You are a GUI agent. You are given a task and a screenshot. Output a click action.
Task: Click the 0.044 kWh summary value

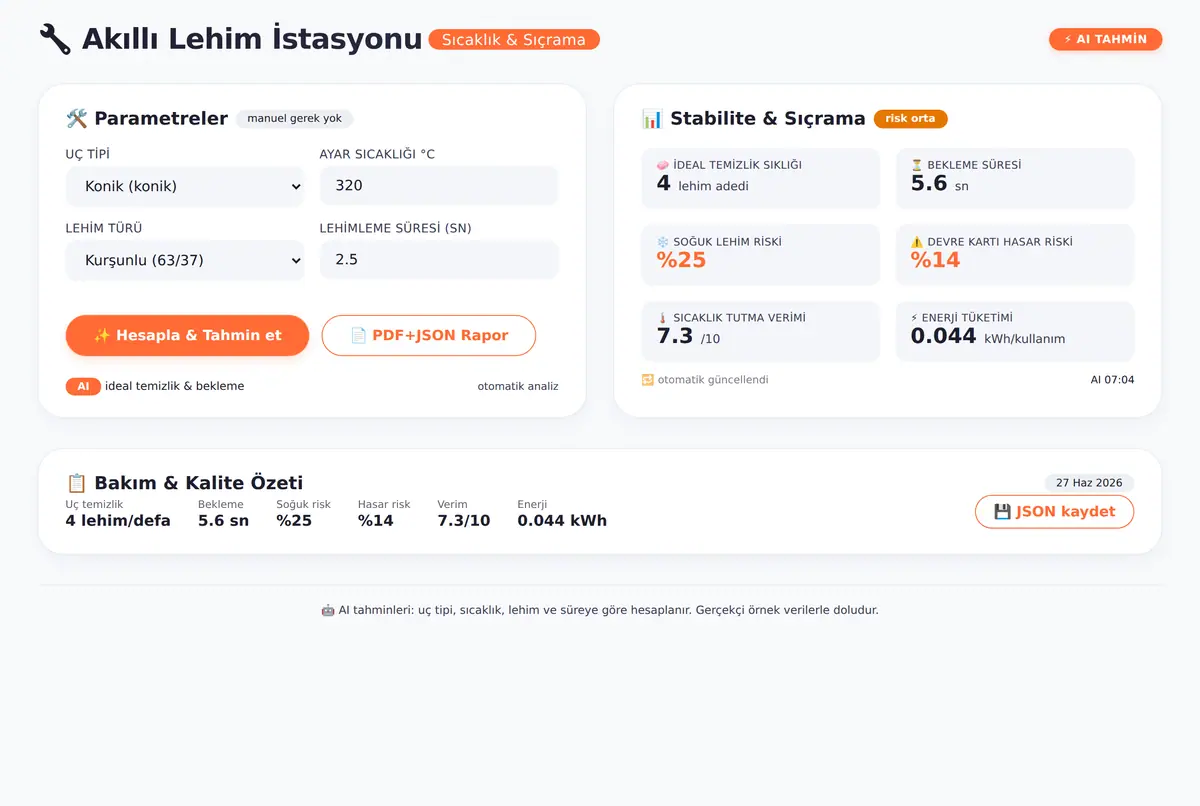coord(562,521)
